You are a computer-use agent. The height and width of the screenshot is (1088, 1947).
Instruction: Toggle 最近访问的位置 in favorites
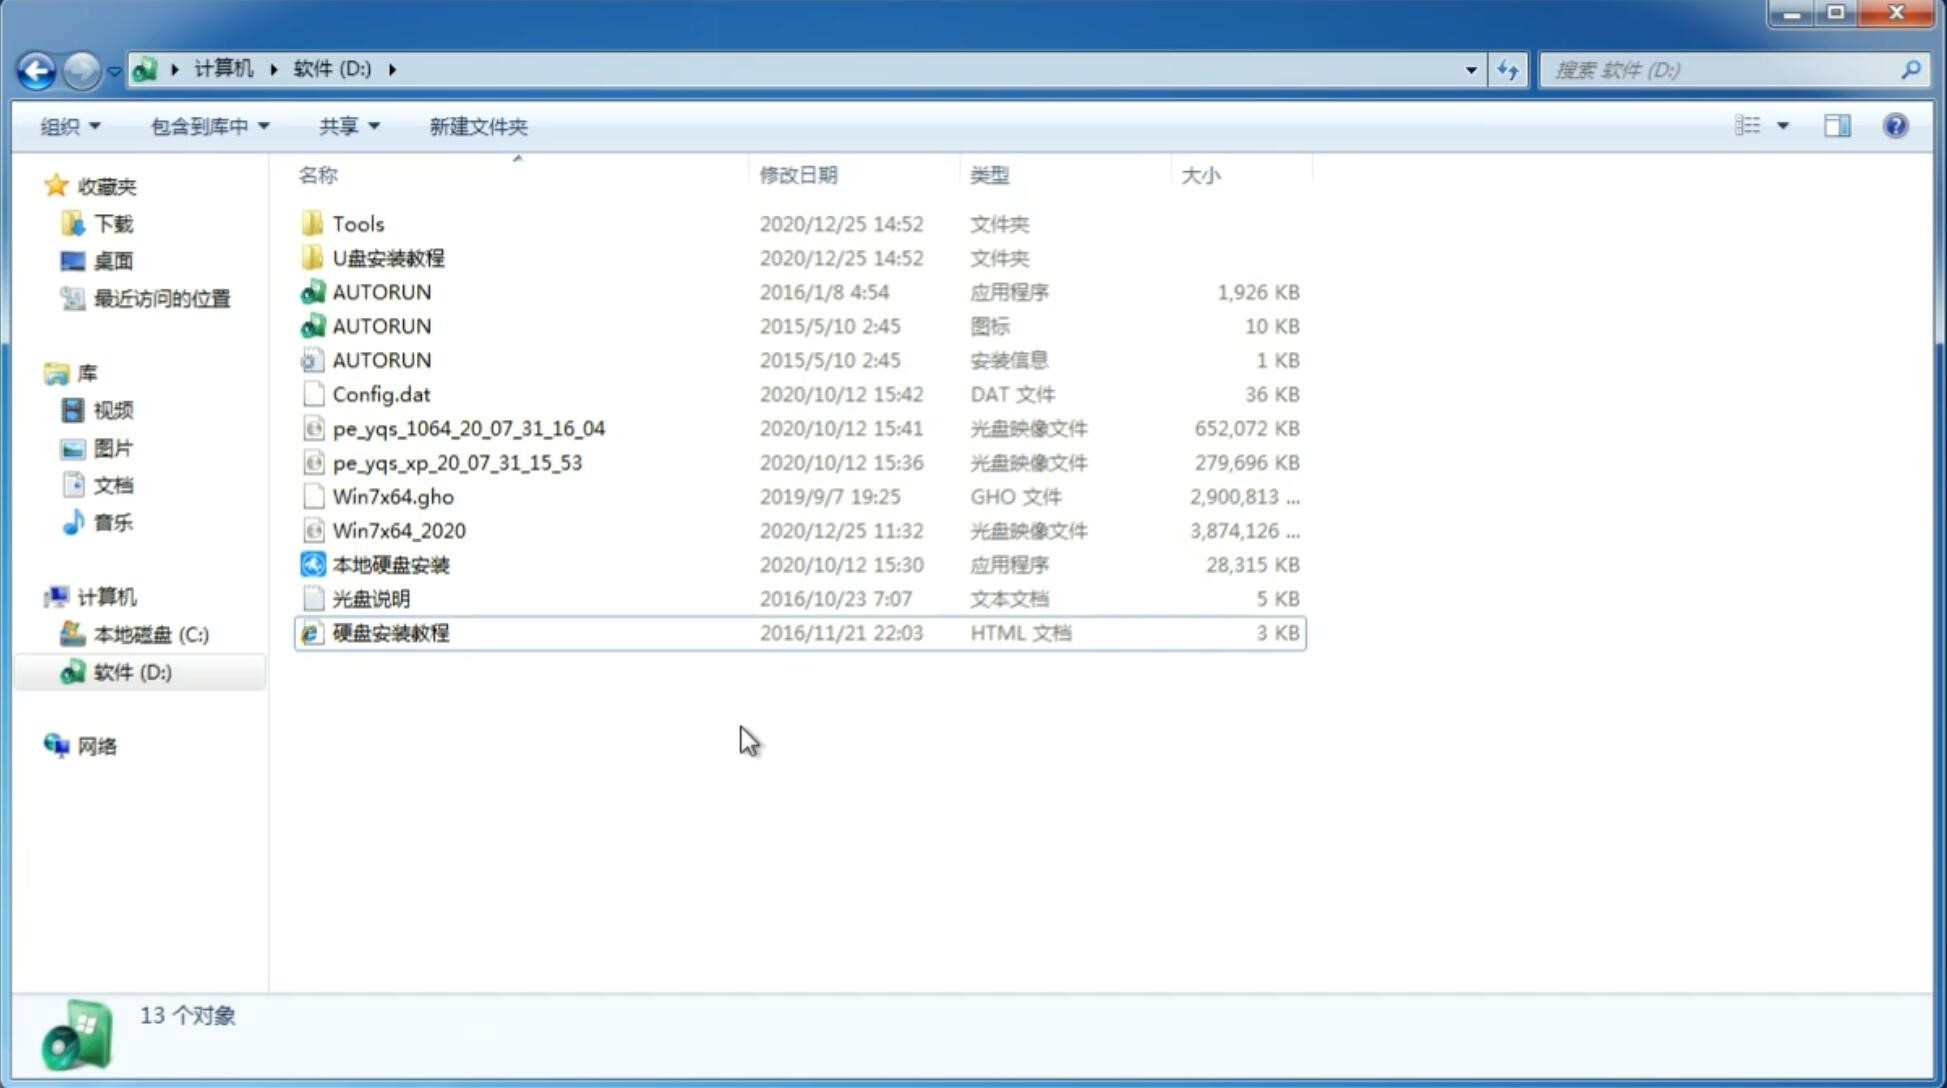point(160,297)
